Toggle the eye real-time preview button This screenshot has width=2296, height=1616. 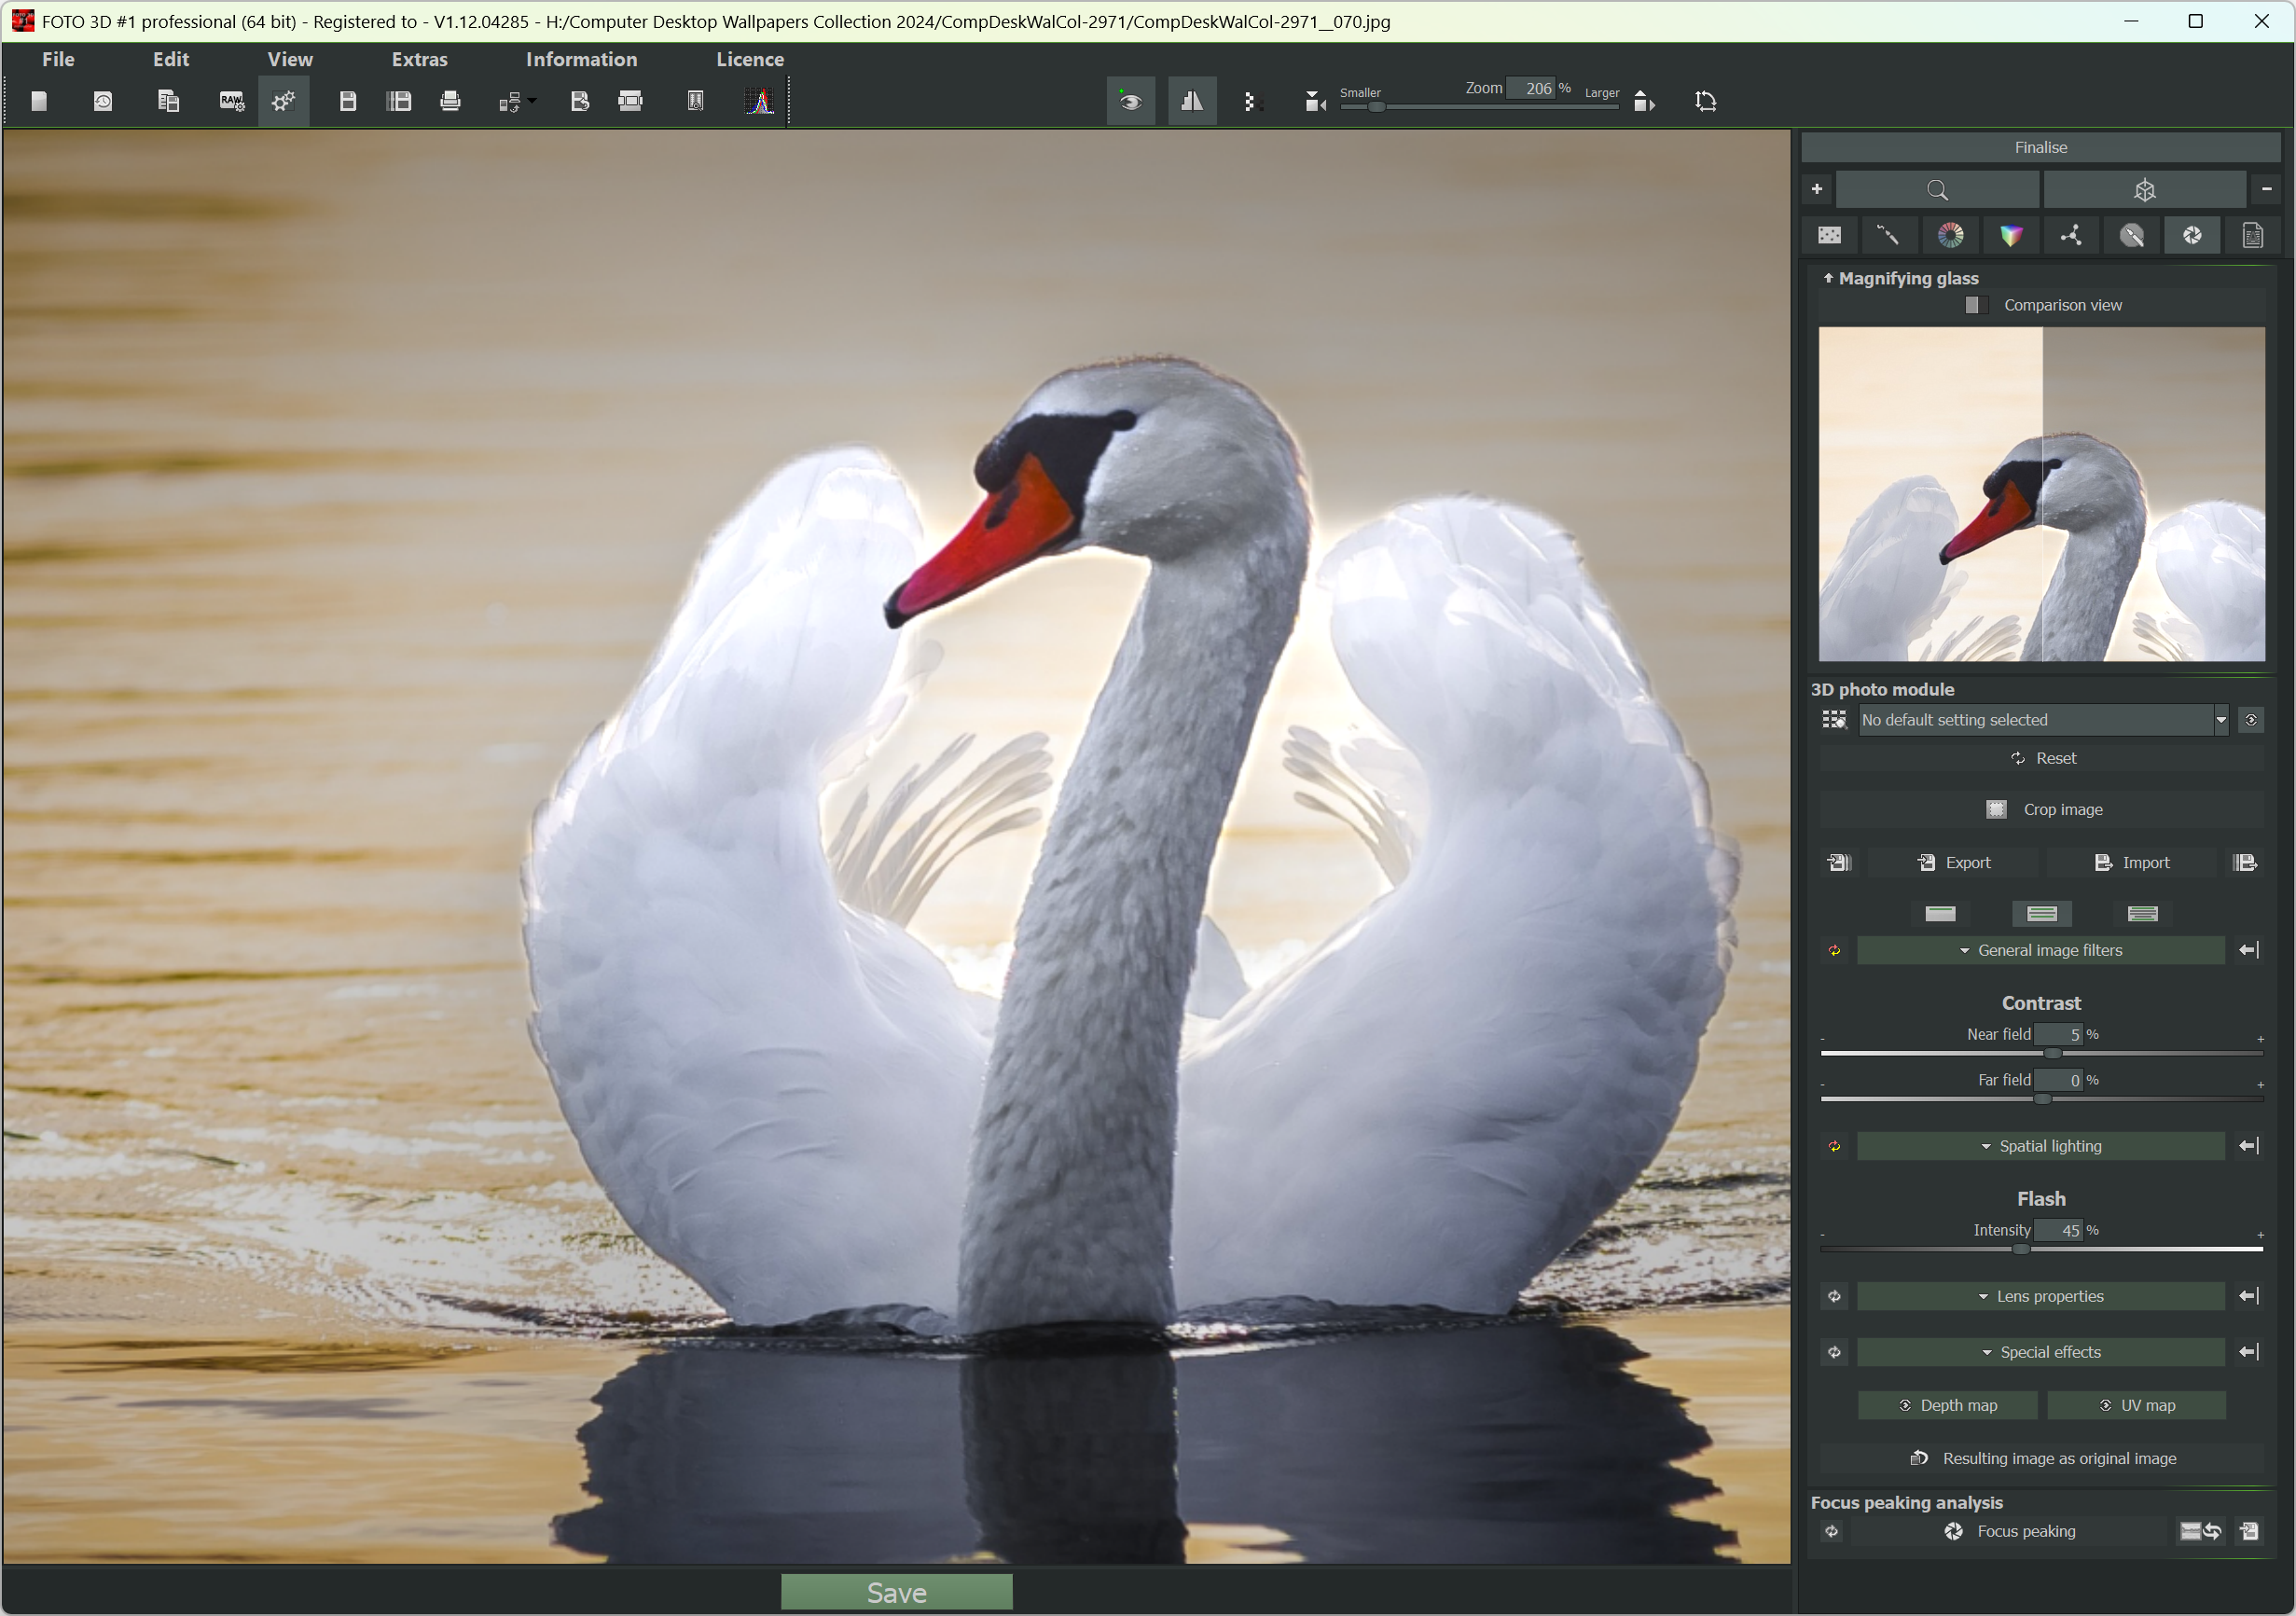click(1130, 101)
